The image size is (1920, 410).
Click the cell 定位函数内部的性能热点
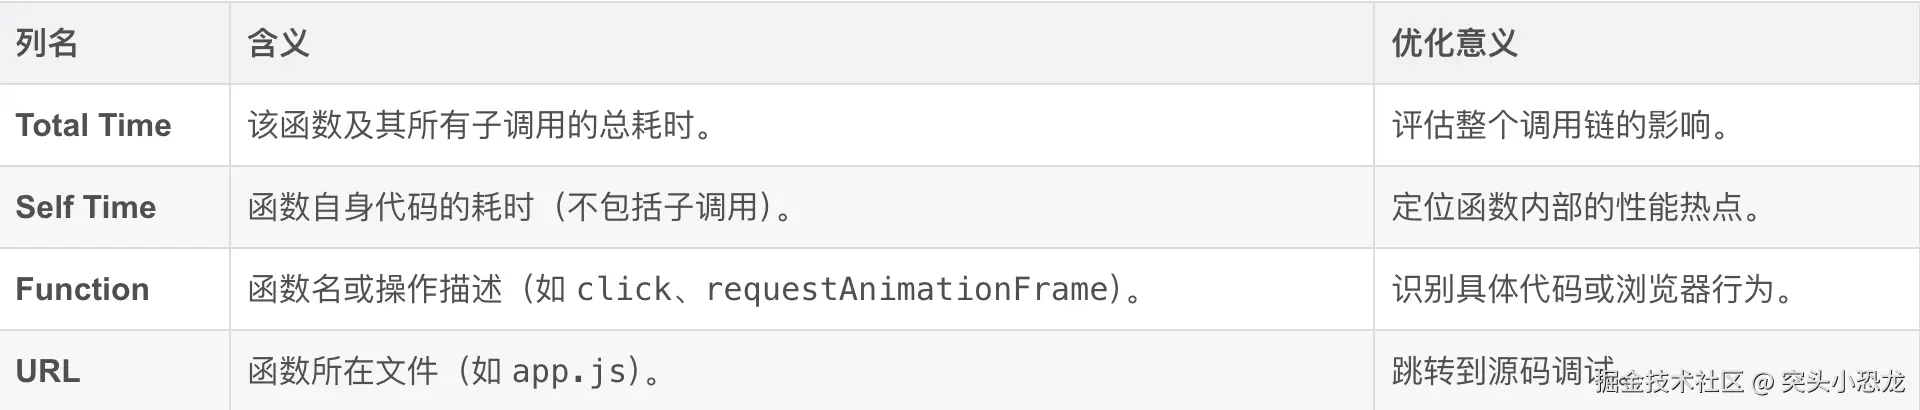tap(1576, 207)
